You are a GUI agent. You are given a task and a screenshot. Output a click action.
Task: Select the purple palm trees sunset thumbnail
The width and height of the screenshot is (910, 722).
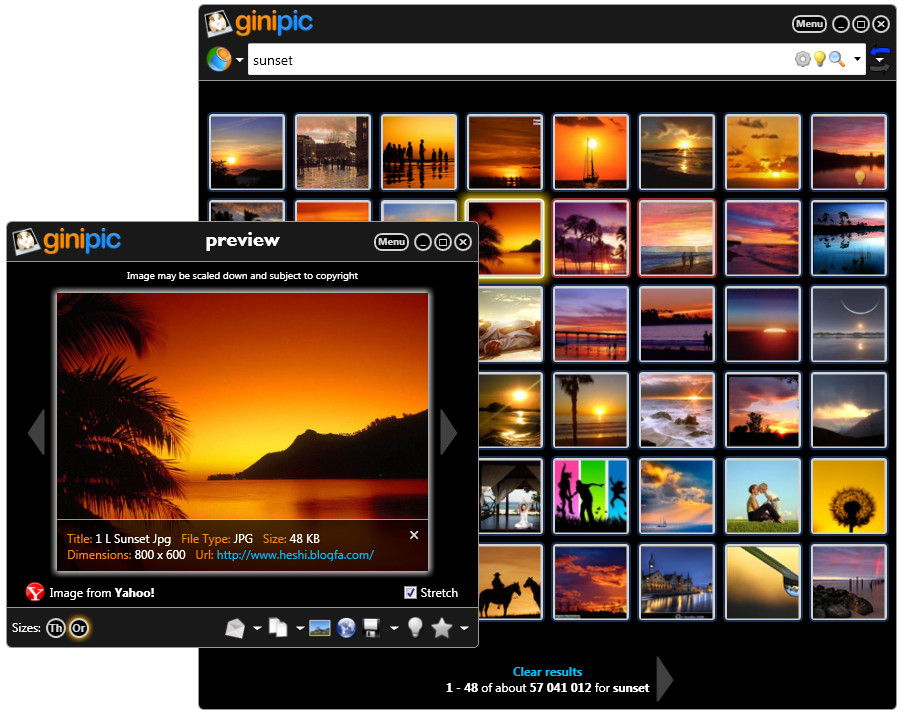[591, 238]
